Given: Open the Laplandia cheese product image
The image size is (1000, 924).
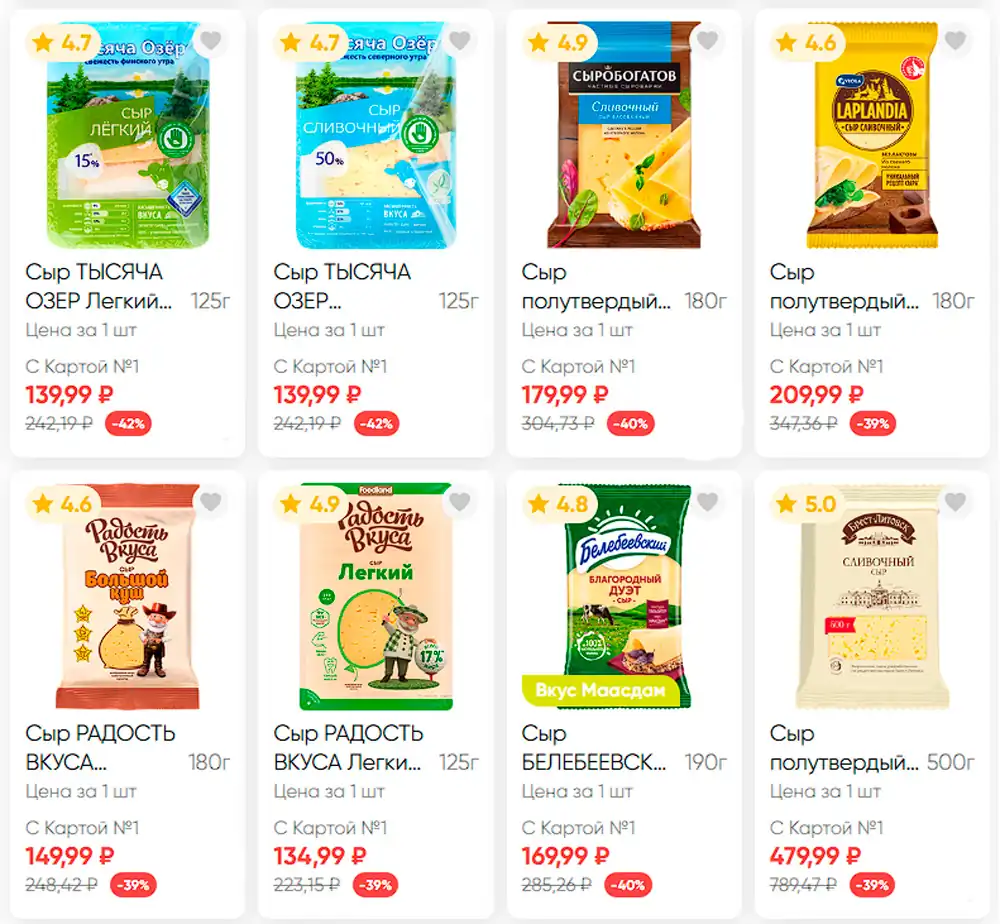Looking at the screenshot, I should click(872, 135).
